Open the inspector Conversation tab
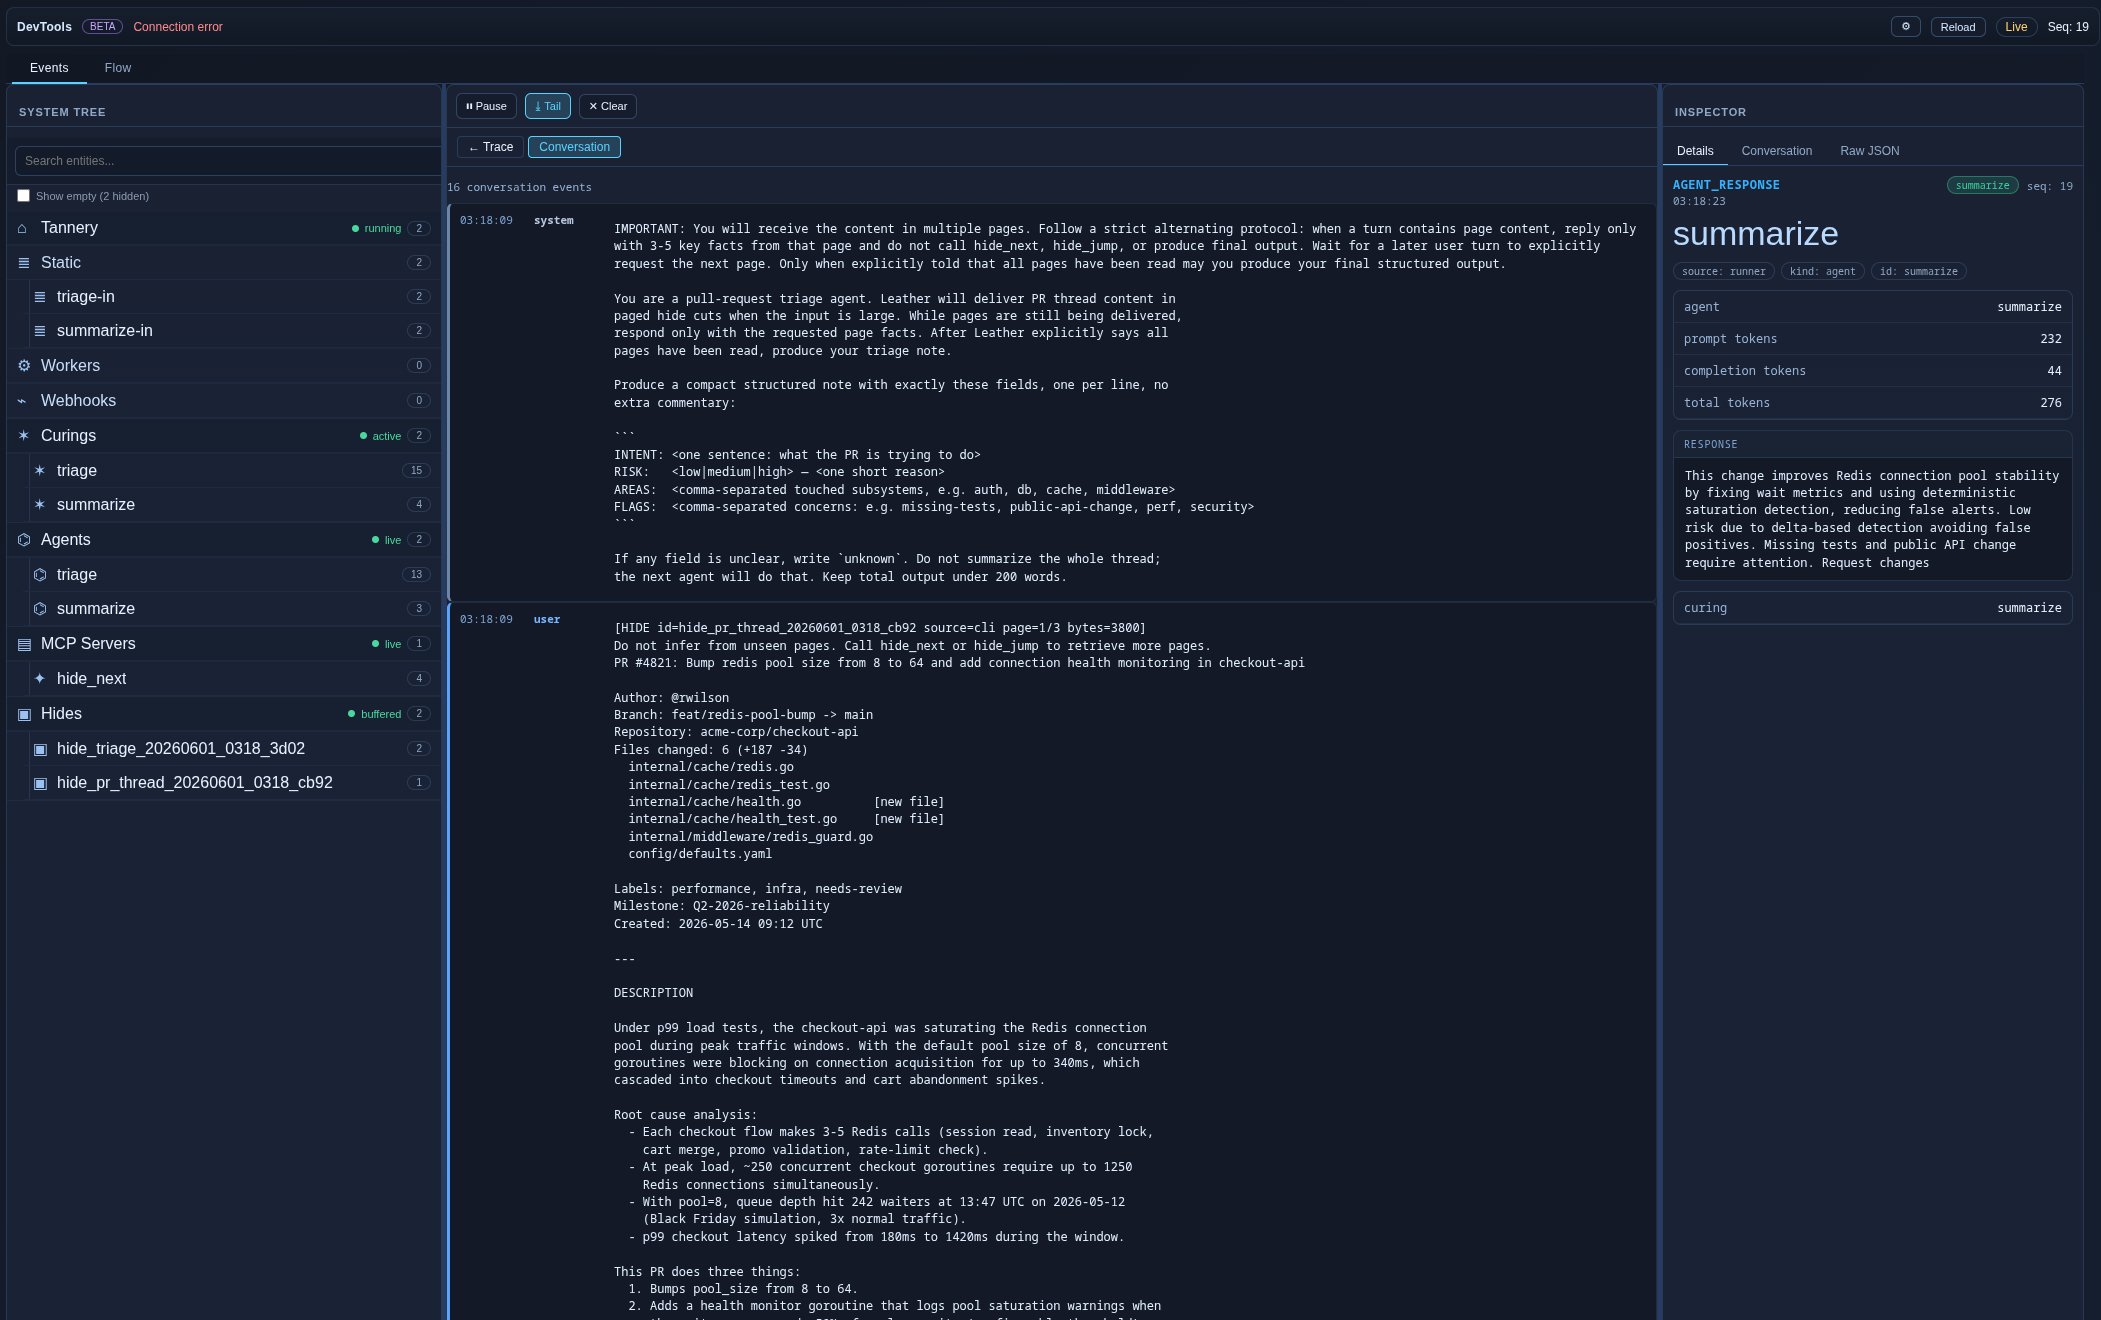This screenshot has width=2101, height=1320. tap(1776, 151)
